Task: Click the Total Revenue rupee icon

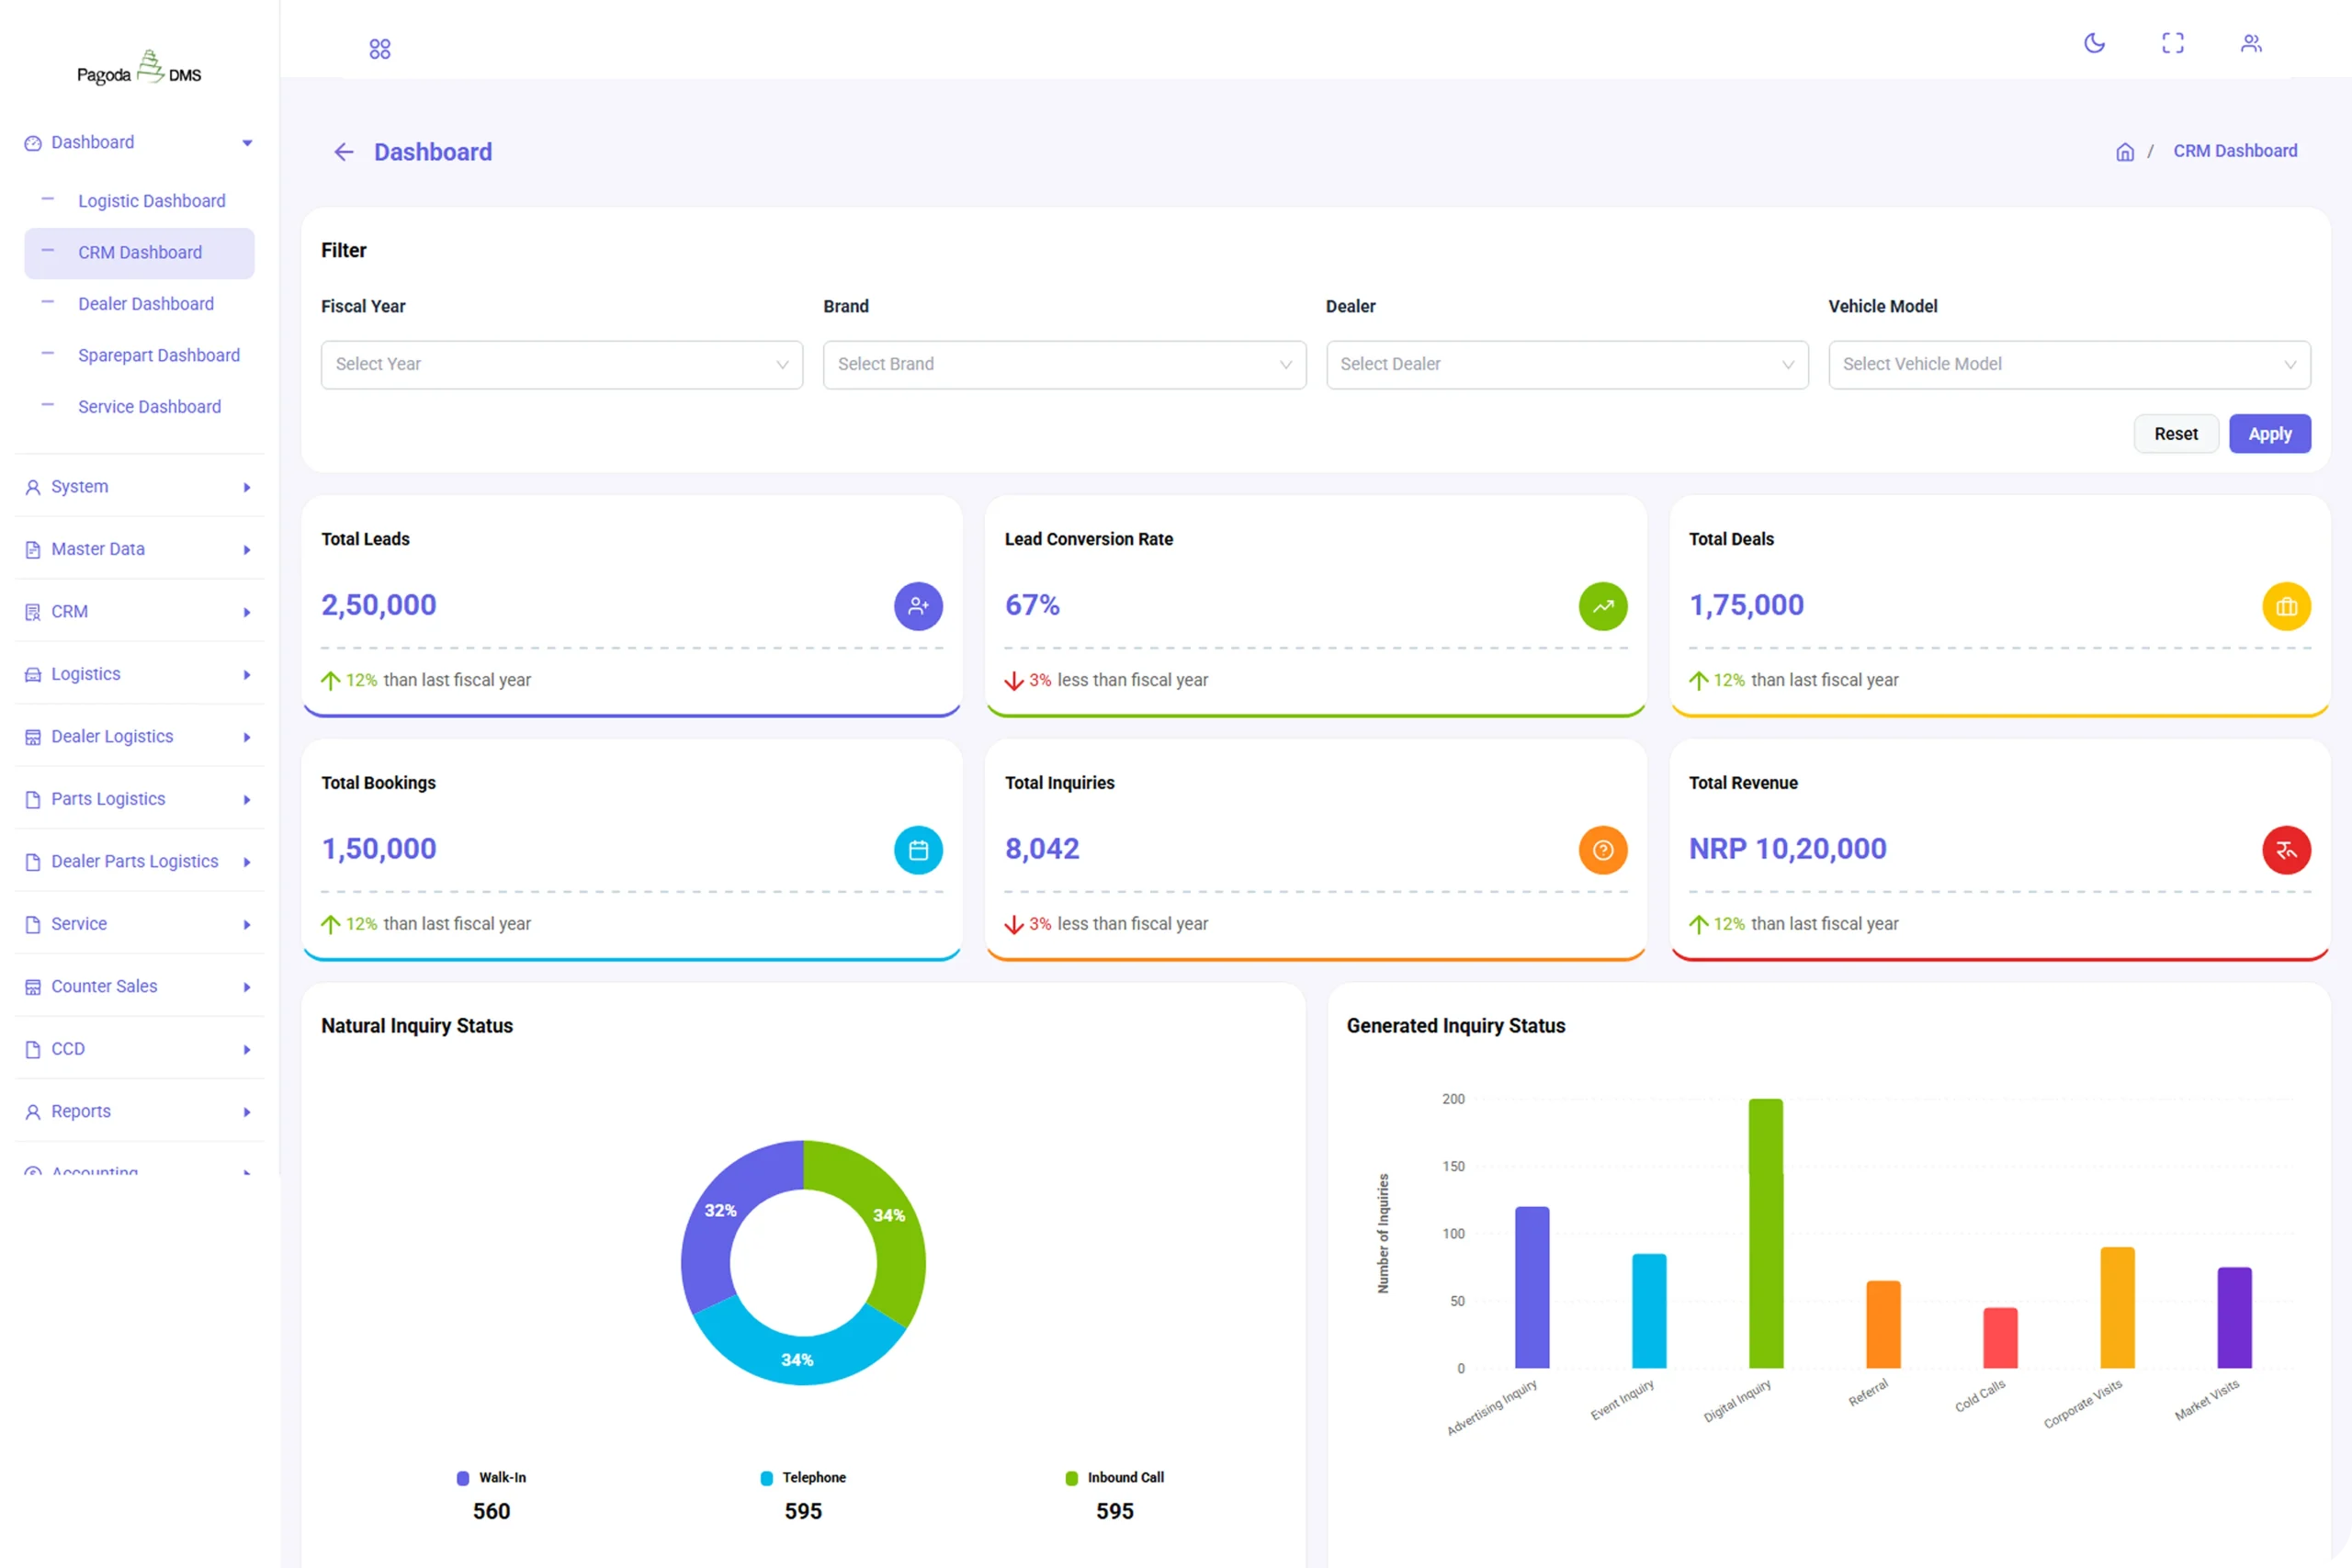Action: click(2286, 850)
